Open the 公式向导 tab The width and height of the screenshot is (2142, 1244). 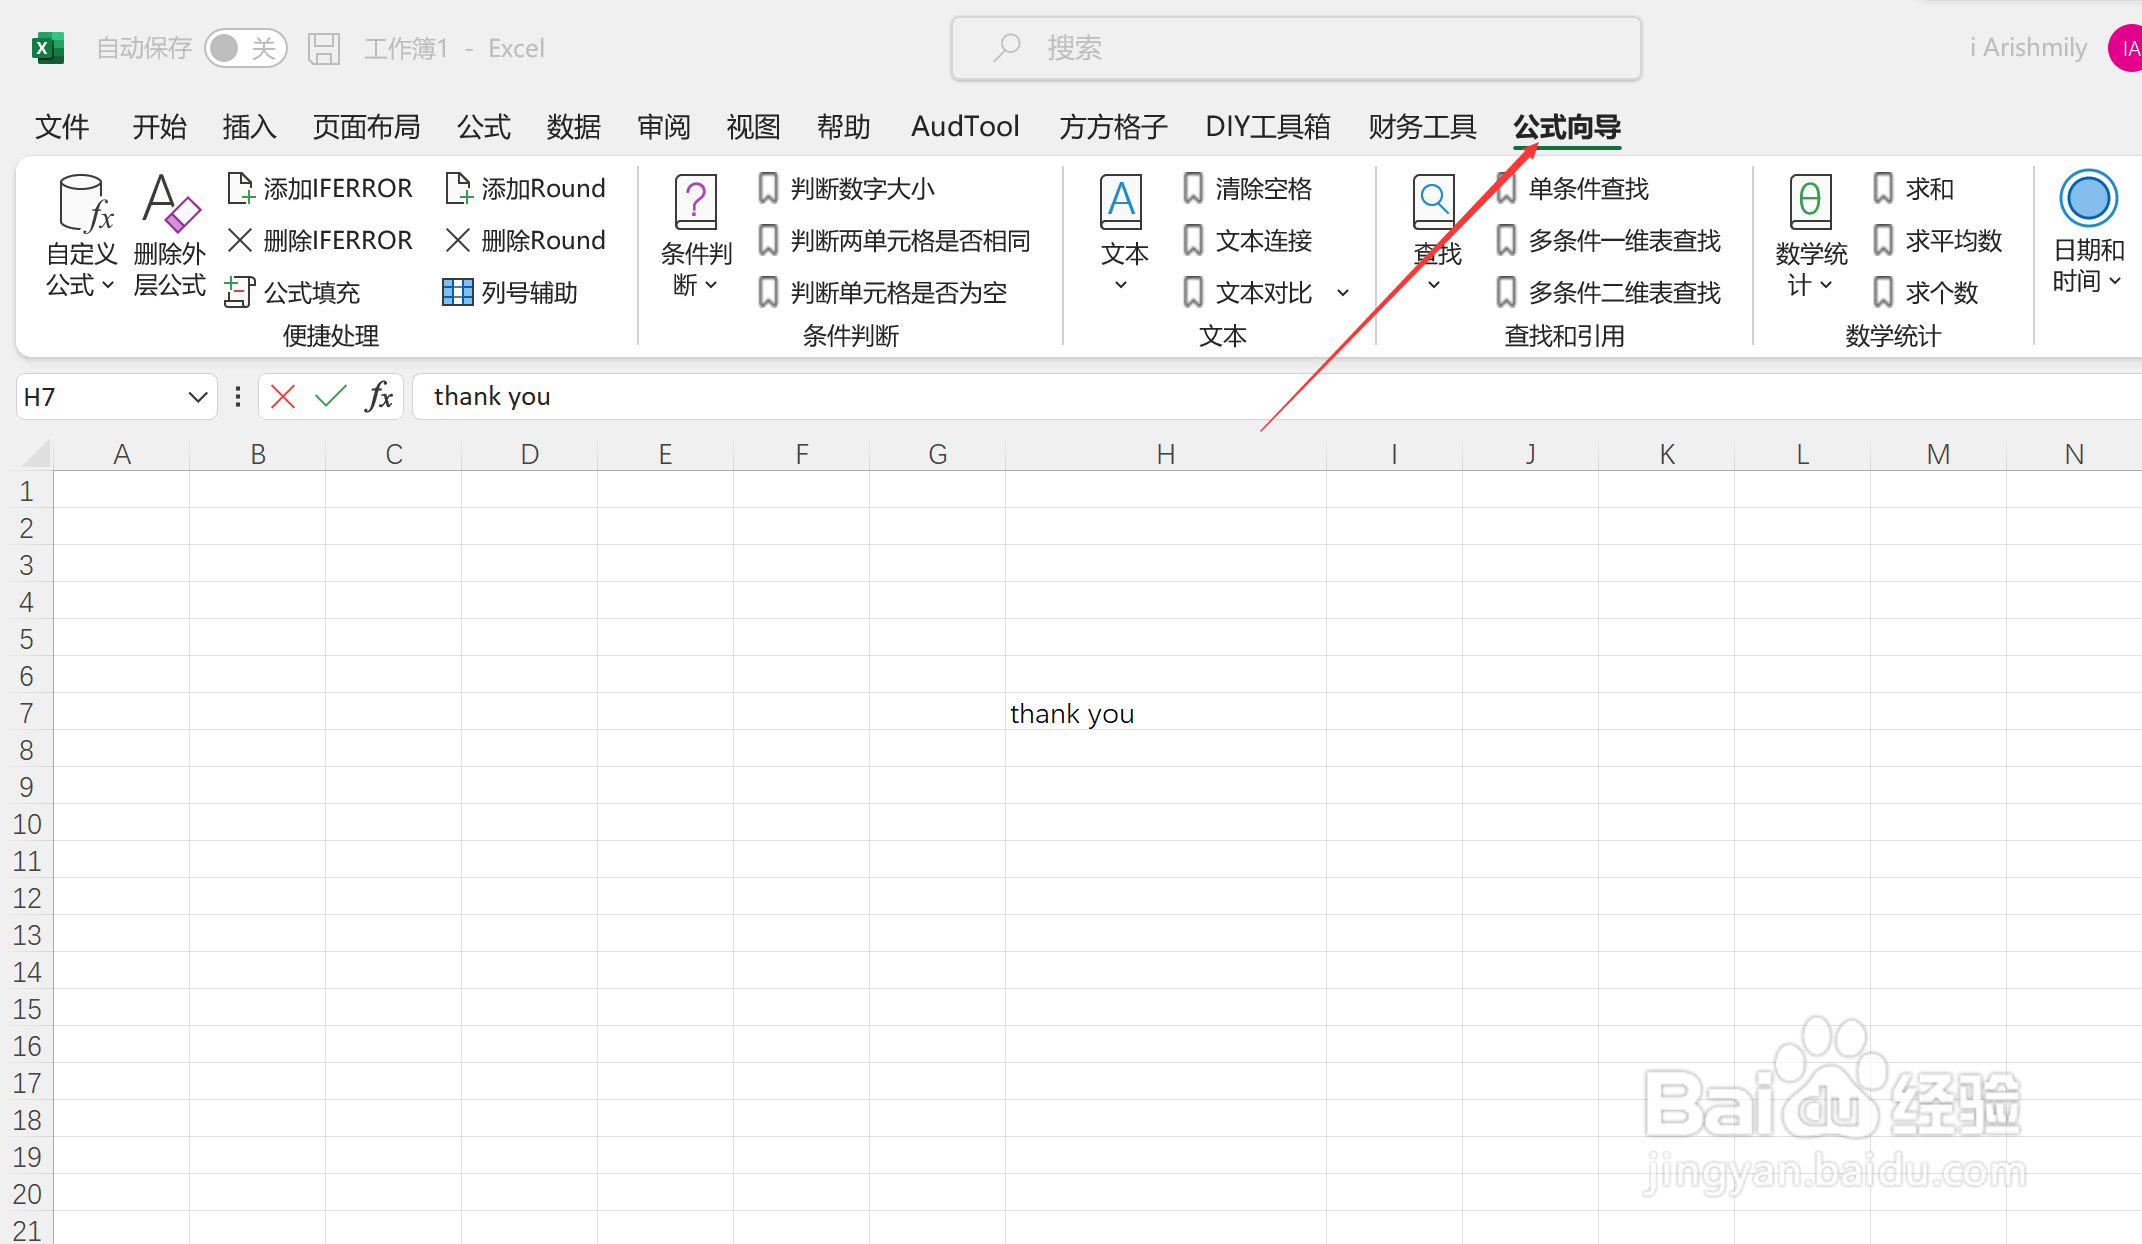1565,126
